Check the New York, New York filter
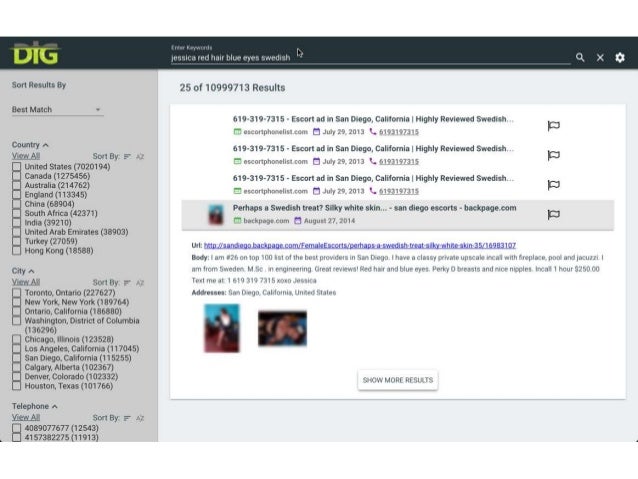This screenshot has height=479, width=638. (x=16, y=302)
